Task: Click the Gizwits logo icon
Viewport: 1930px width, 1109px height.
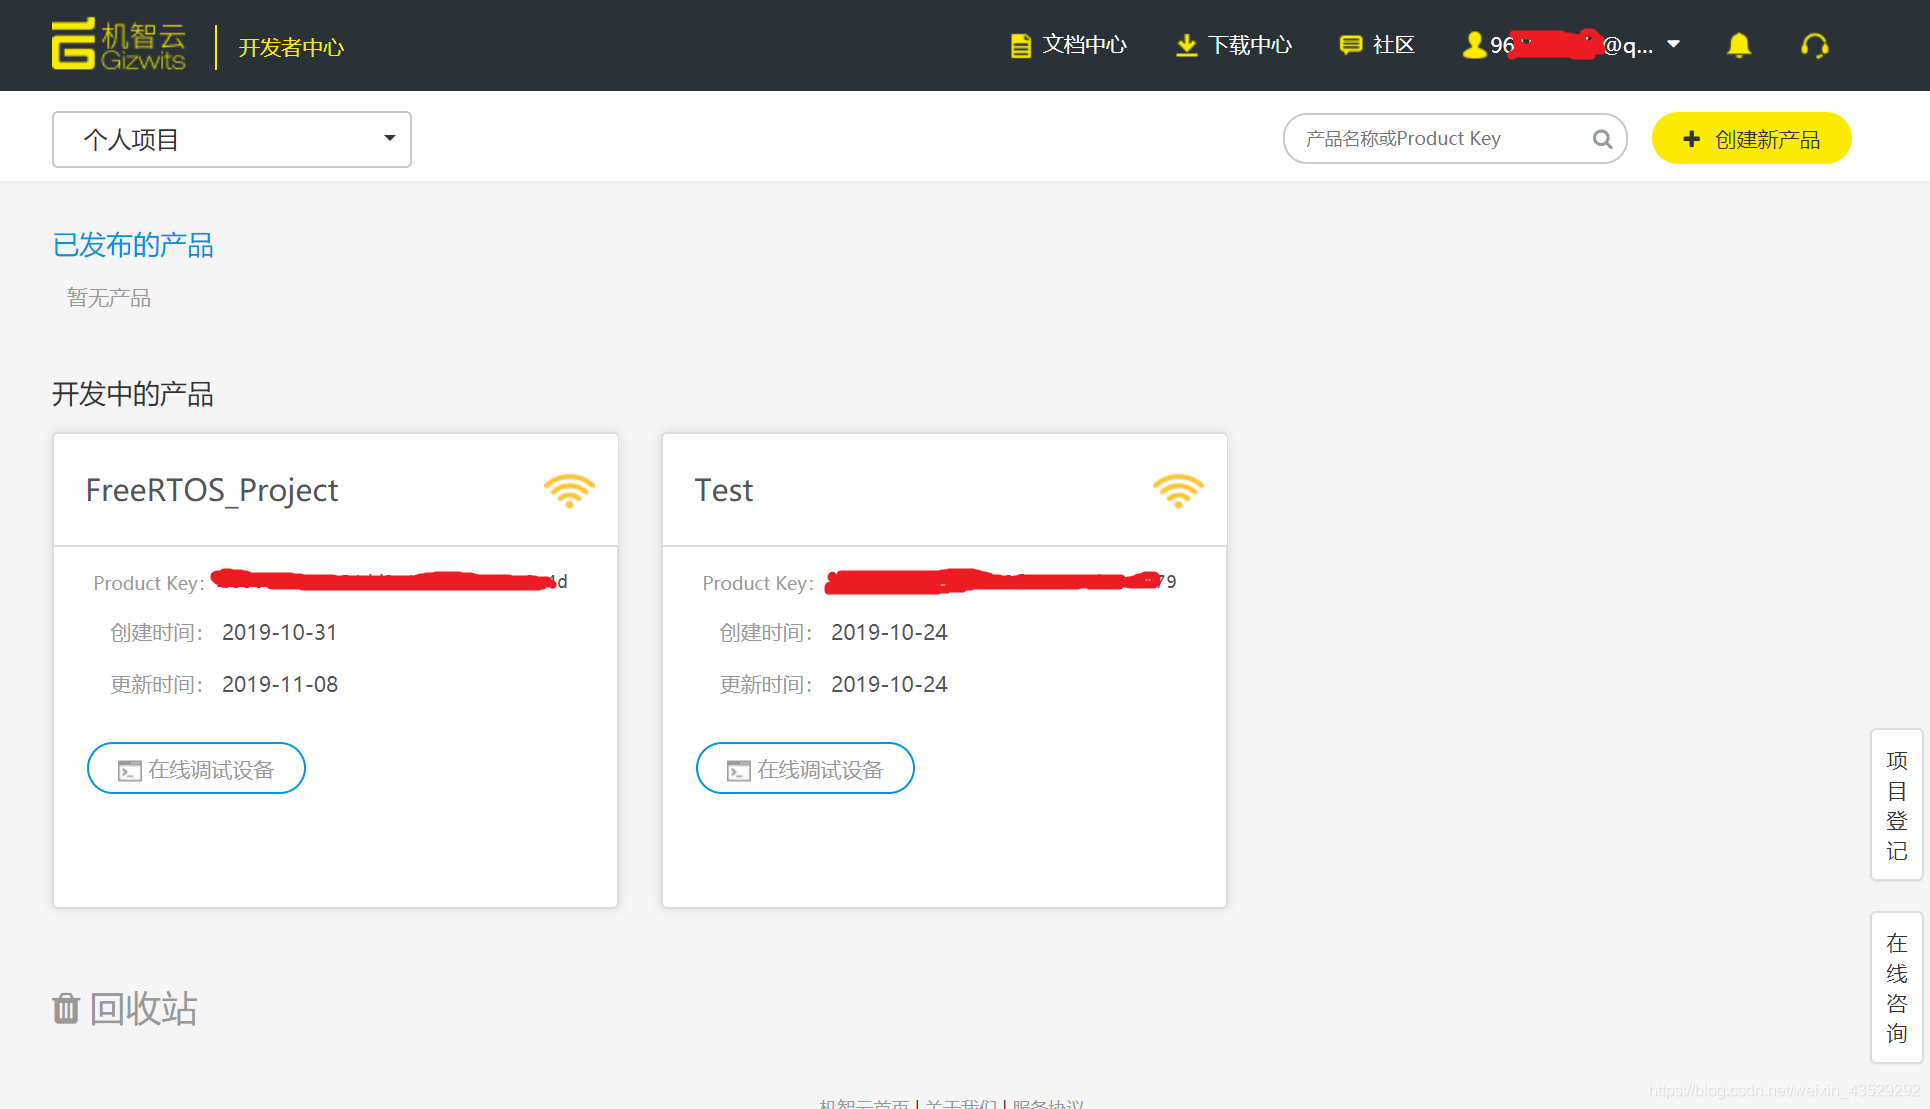Action: coord(74,45)
